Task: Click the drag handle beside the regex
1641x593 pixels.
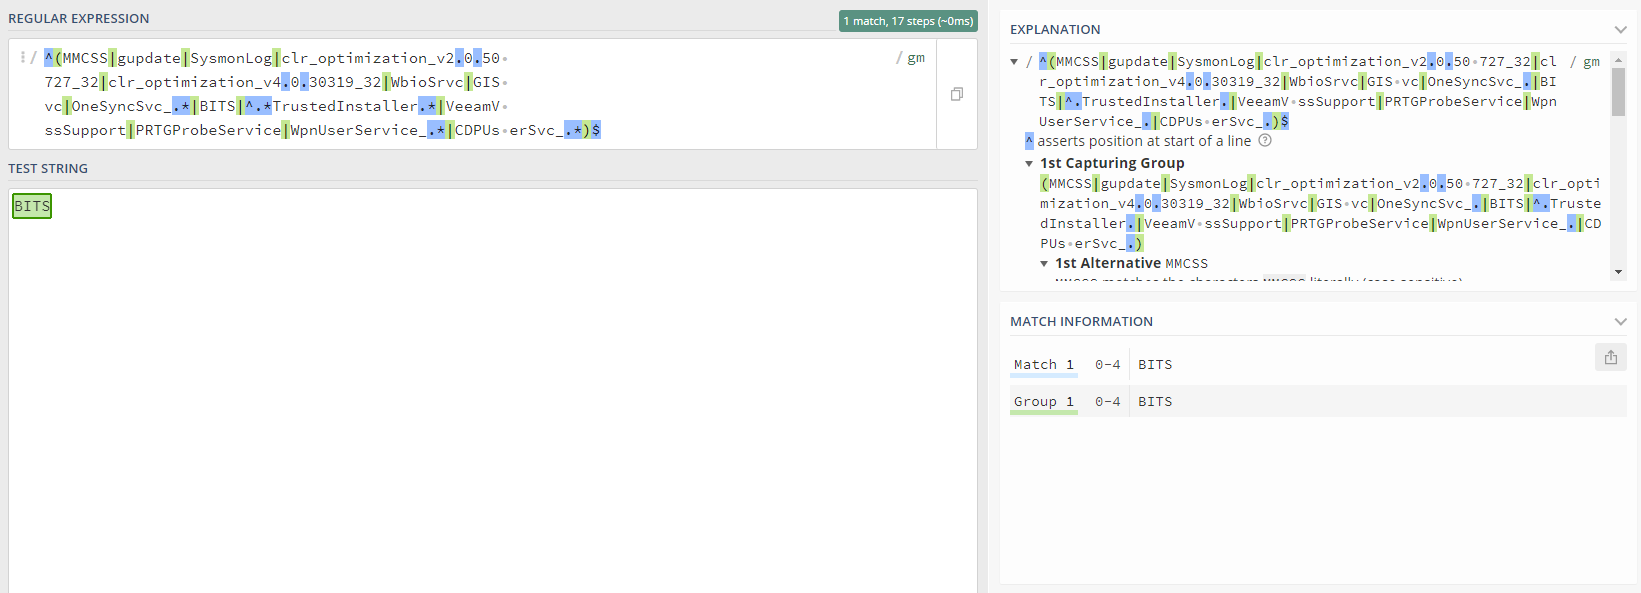Action: [x=22, y=58]
